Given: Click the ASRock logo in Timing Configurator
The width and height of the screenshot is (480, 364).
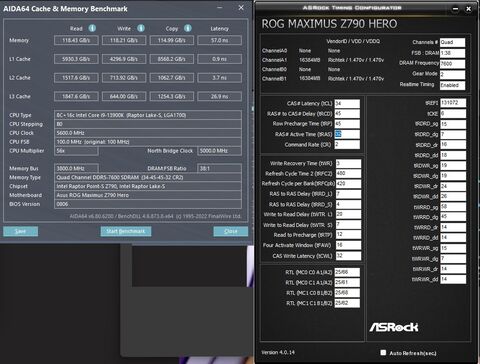Looking at the screenshot, I should point(394,327).
